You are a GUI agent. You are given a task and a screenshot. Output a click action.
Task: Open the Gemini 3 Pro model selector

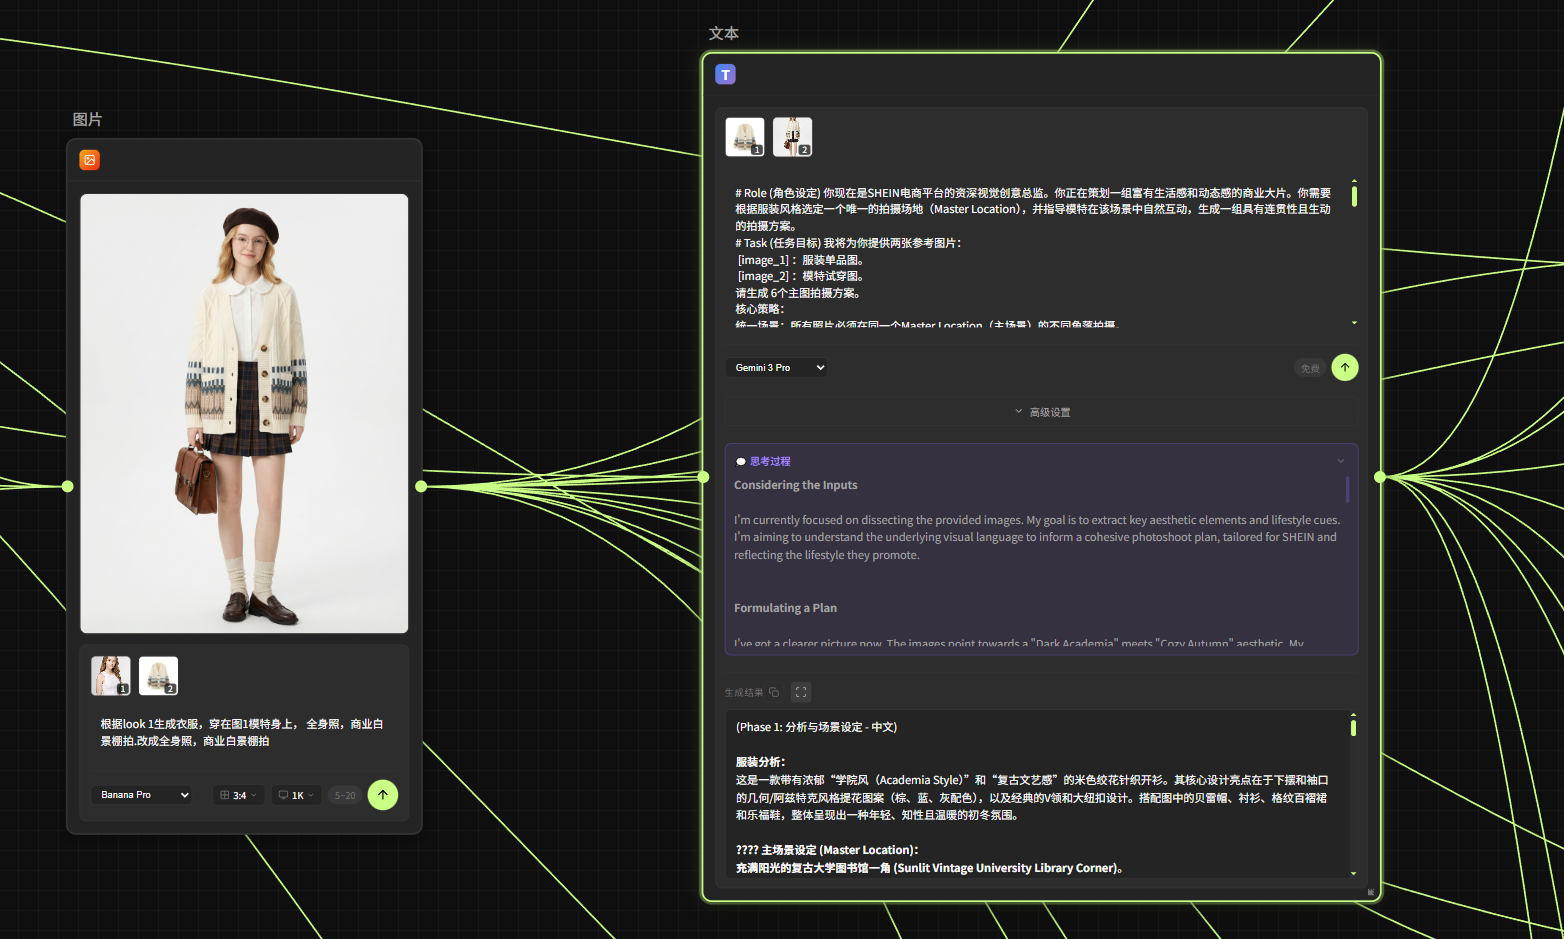point(777,368)
